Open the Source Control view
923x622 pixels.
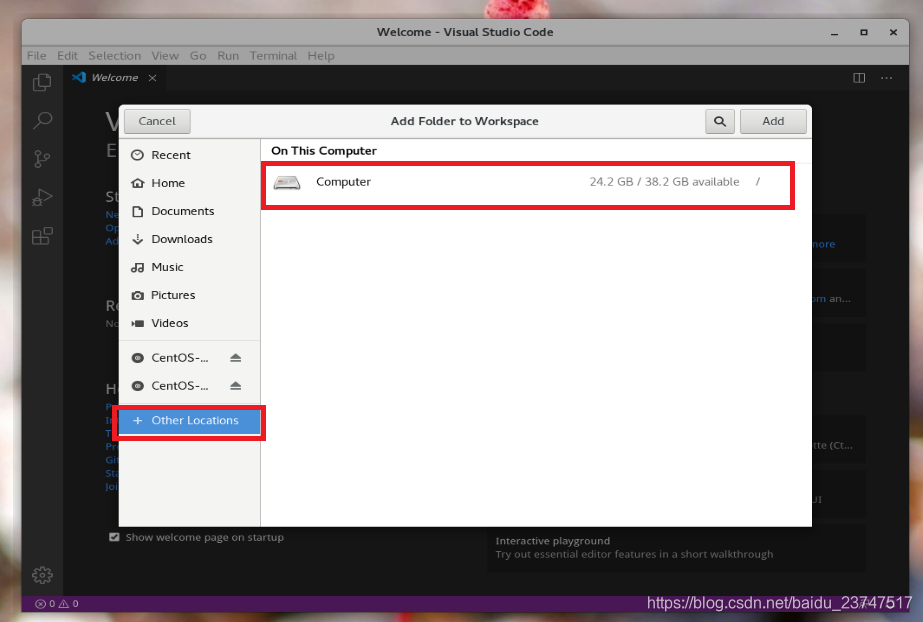click(x=42, y=159)
